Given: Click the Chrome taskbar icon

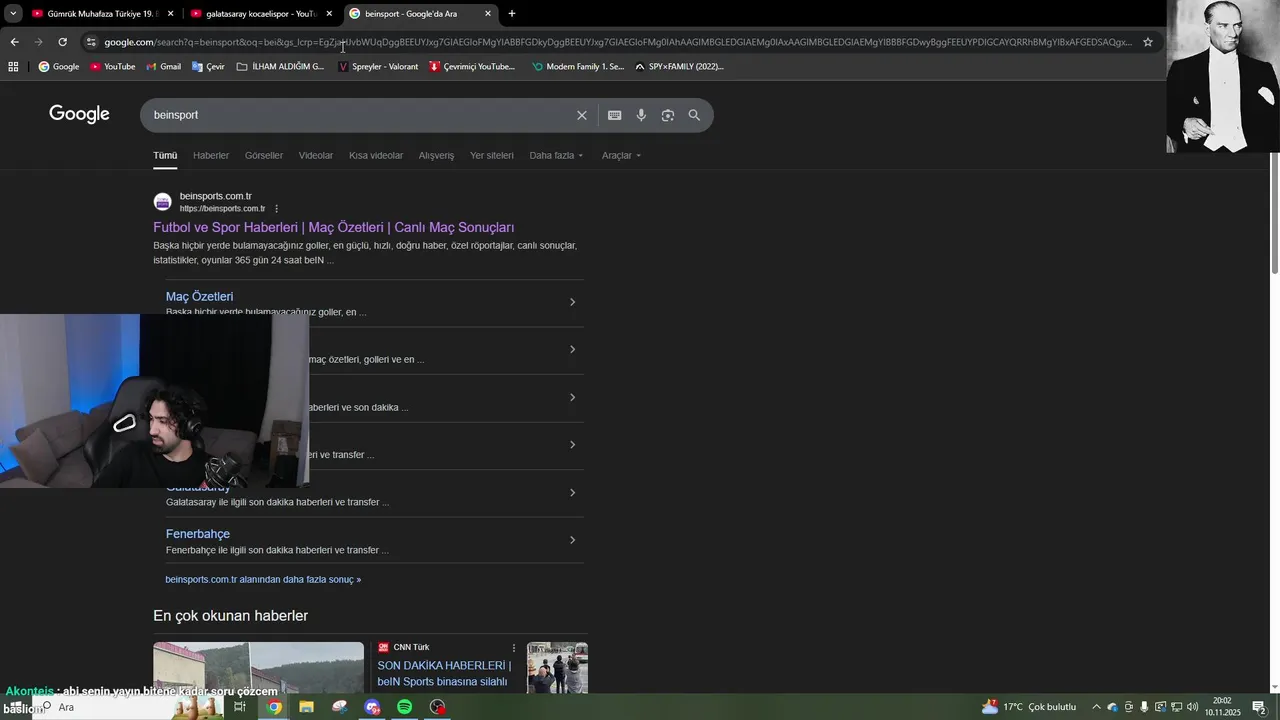Looking at the screenshot, I should [x=274, y=707].
